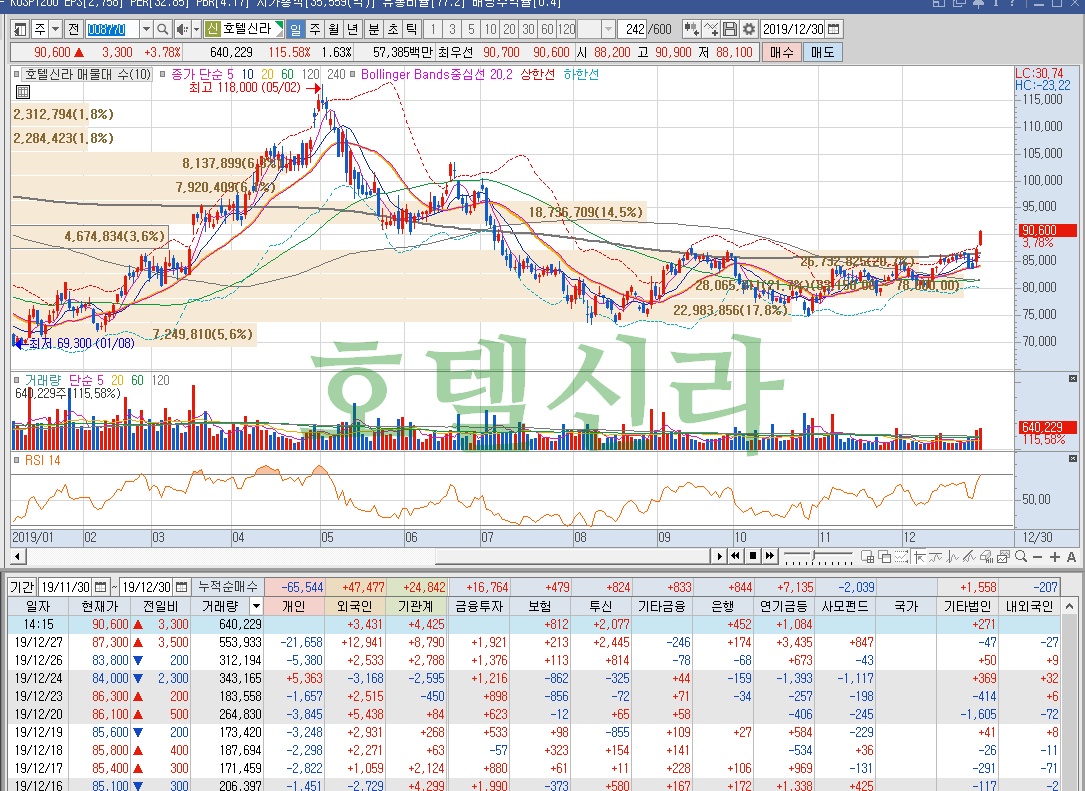The width and height of the screenshot is (1085, 791).
Task: Click the eraser tool icon in bottom toolbar
Action: (987, 556)
